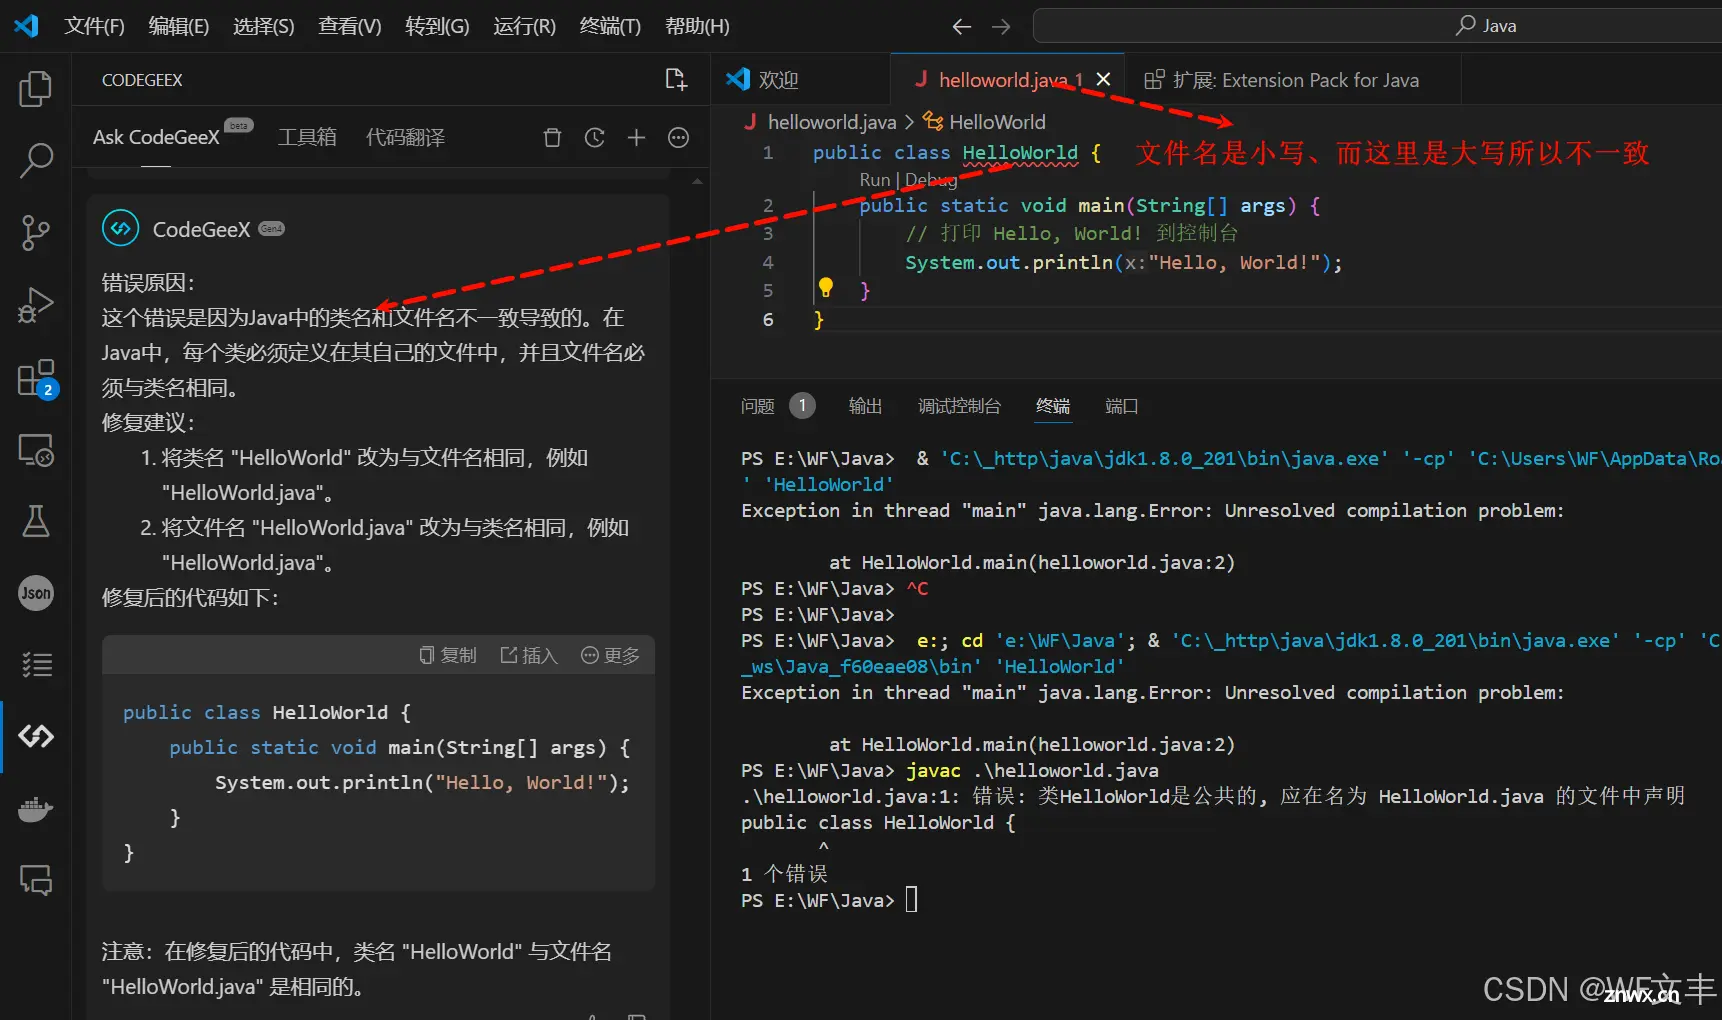Open the 选择(S) menu
The width and height of the screenshot is (1722, 1020).
tap(263, 26)
